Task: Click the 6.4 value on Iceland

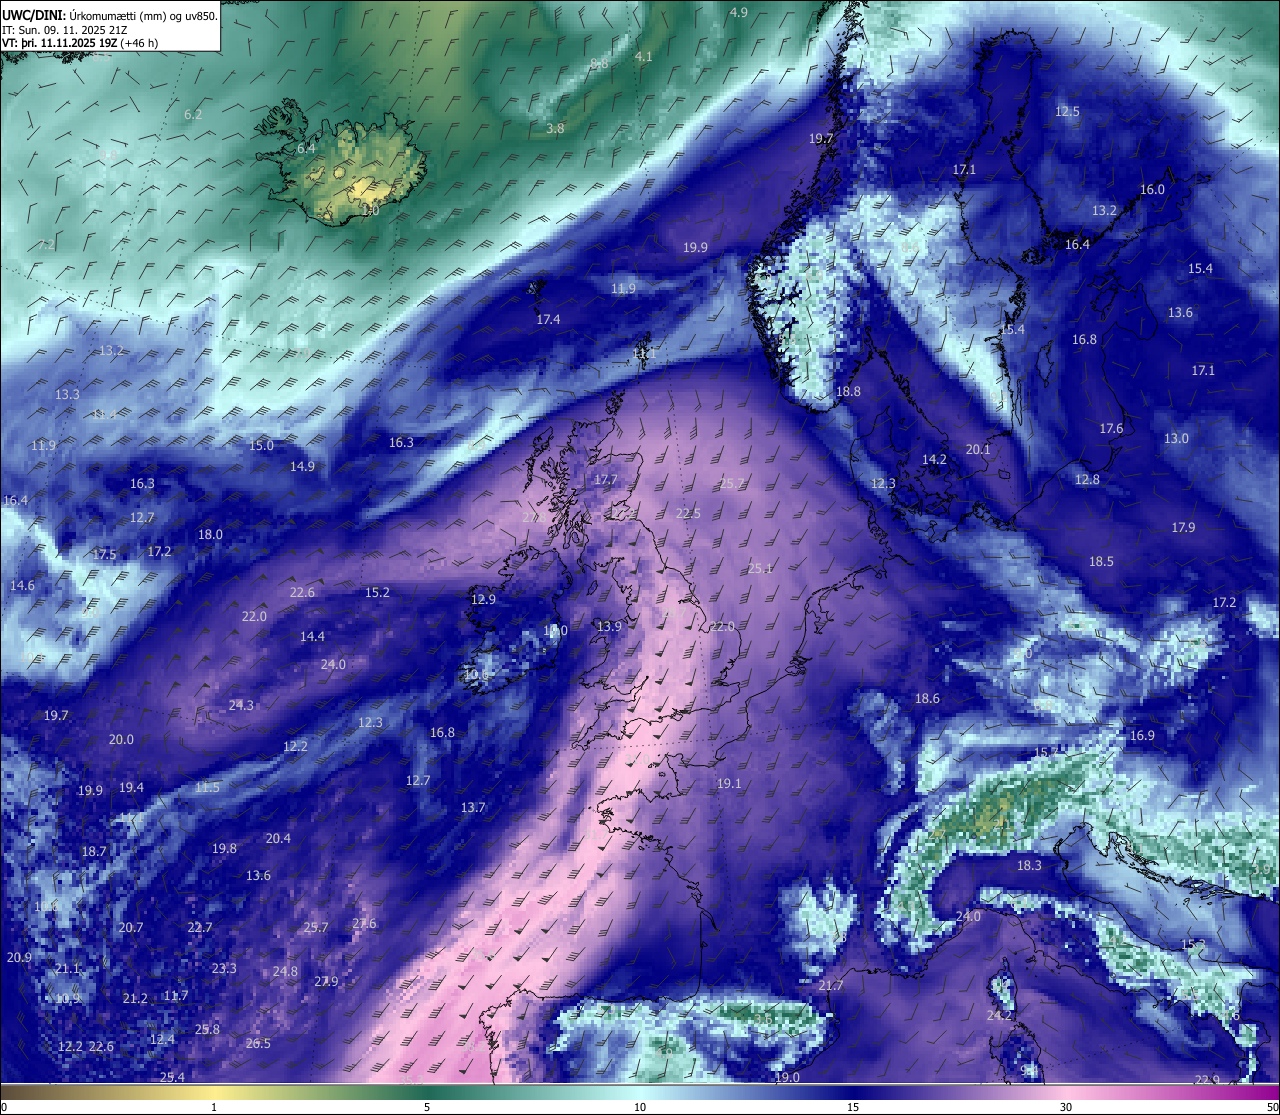Action: tap(307, 149)
